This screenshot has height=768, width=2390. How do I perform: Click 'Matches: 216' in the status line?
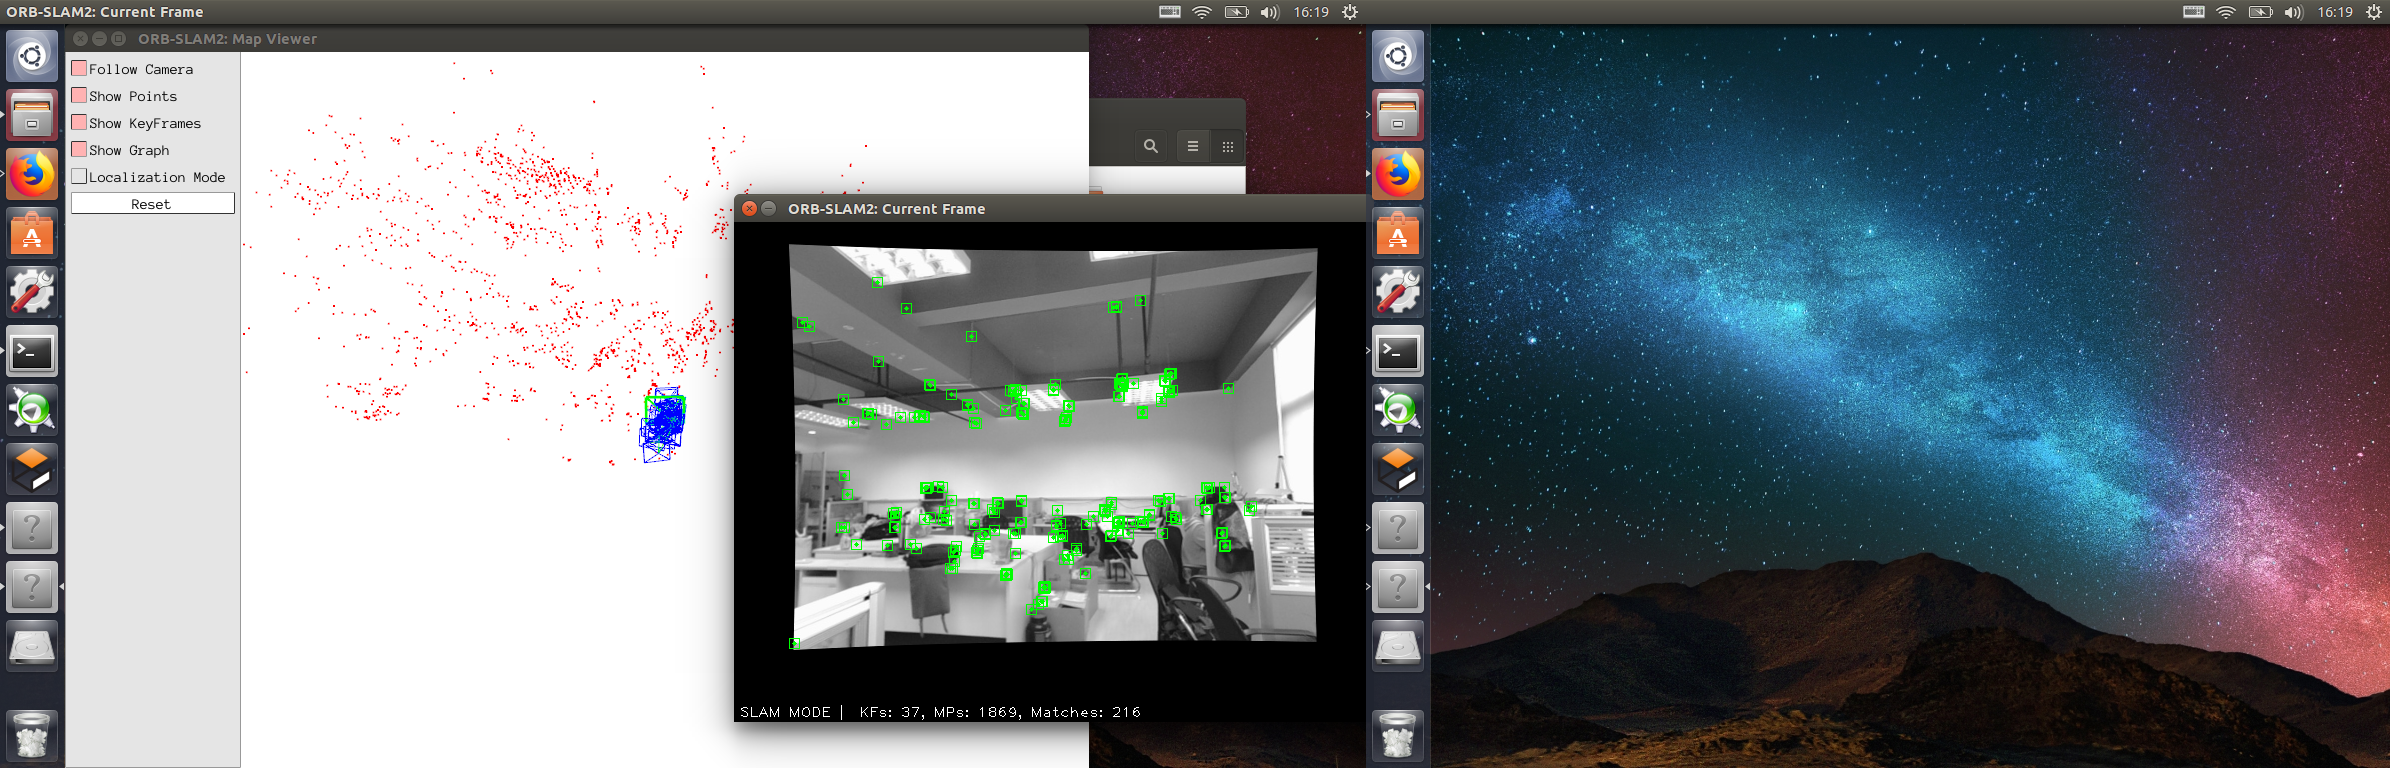(1086, 712)
